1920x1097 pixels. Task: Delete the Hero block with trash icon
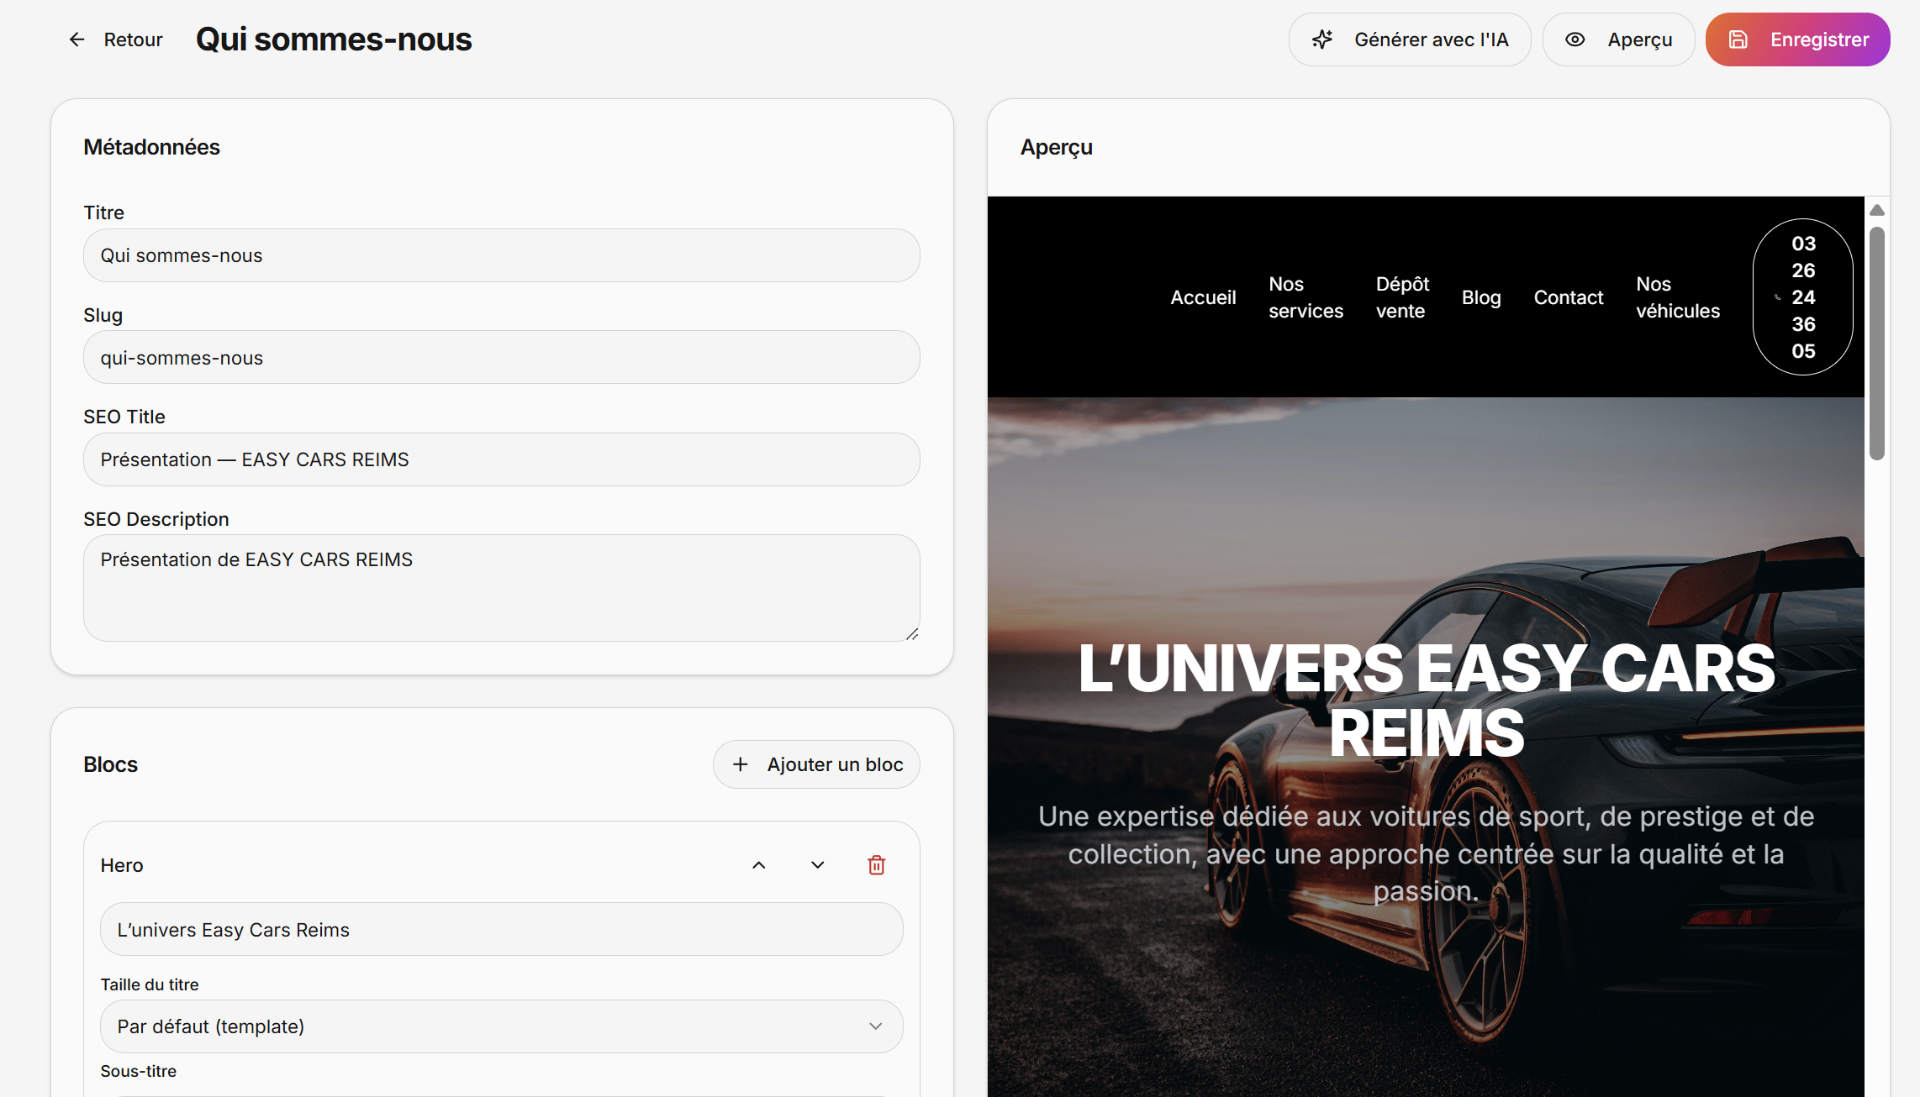point(876,865)
